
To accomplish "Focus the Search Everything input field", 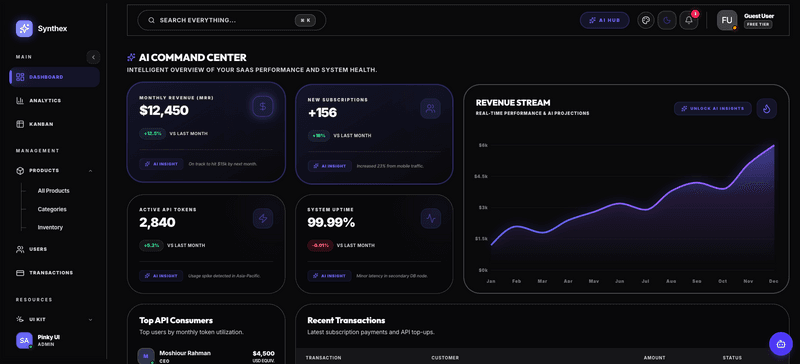I will point(232,20).
